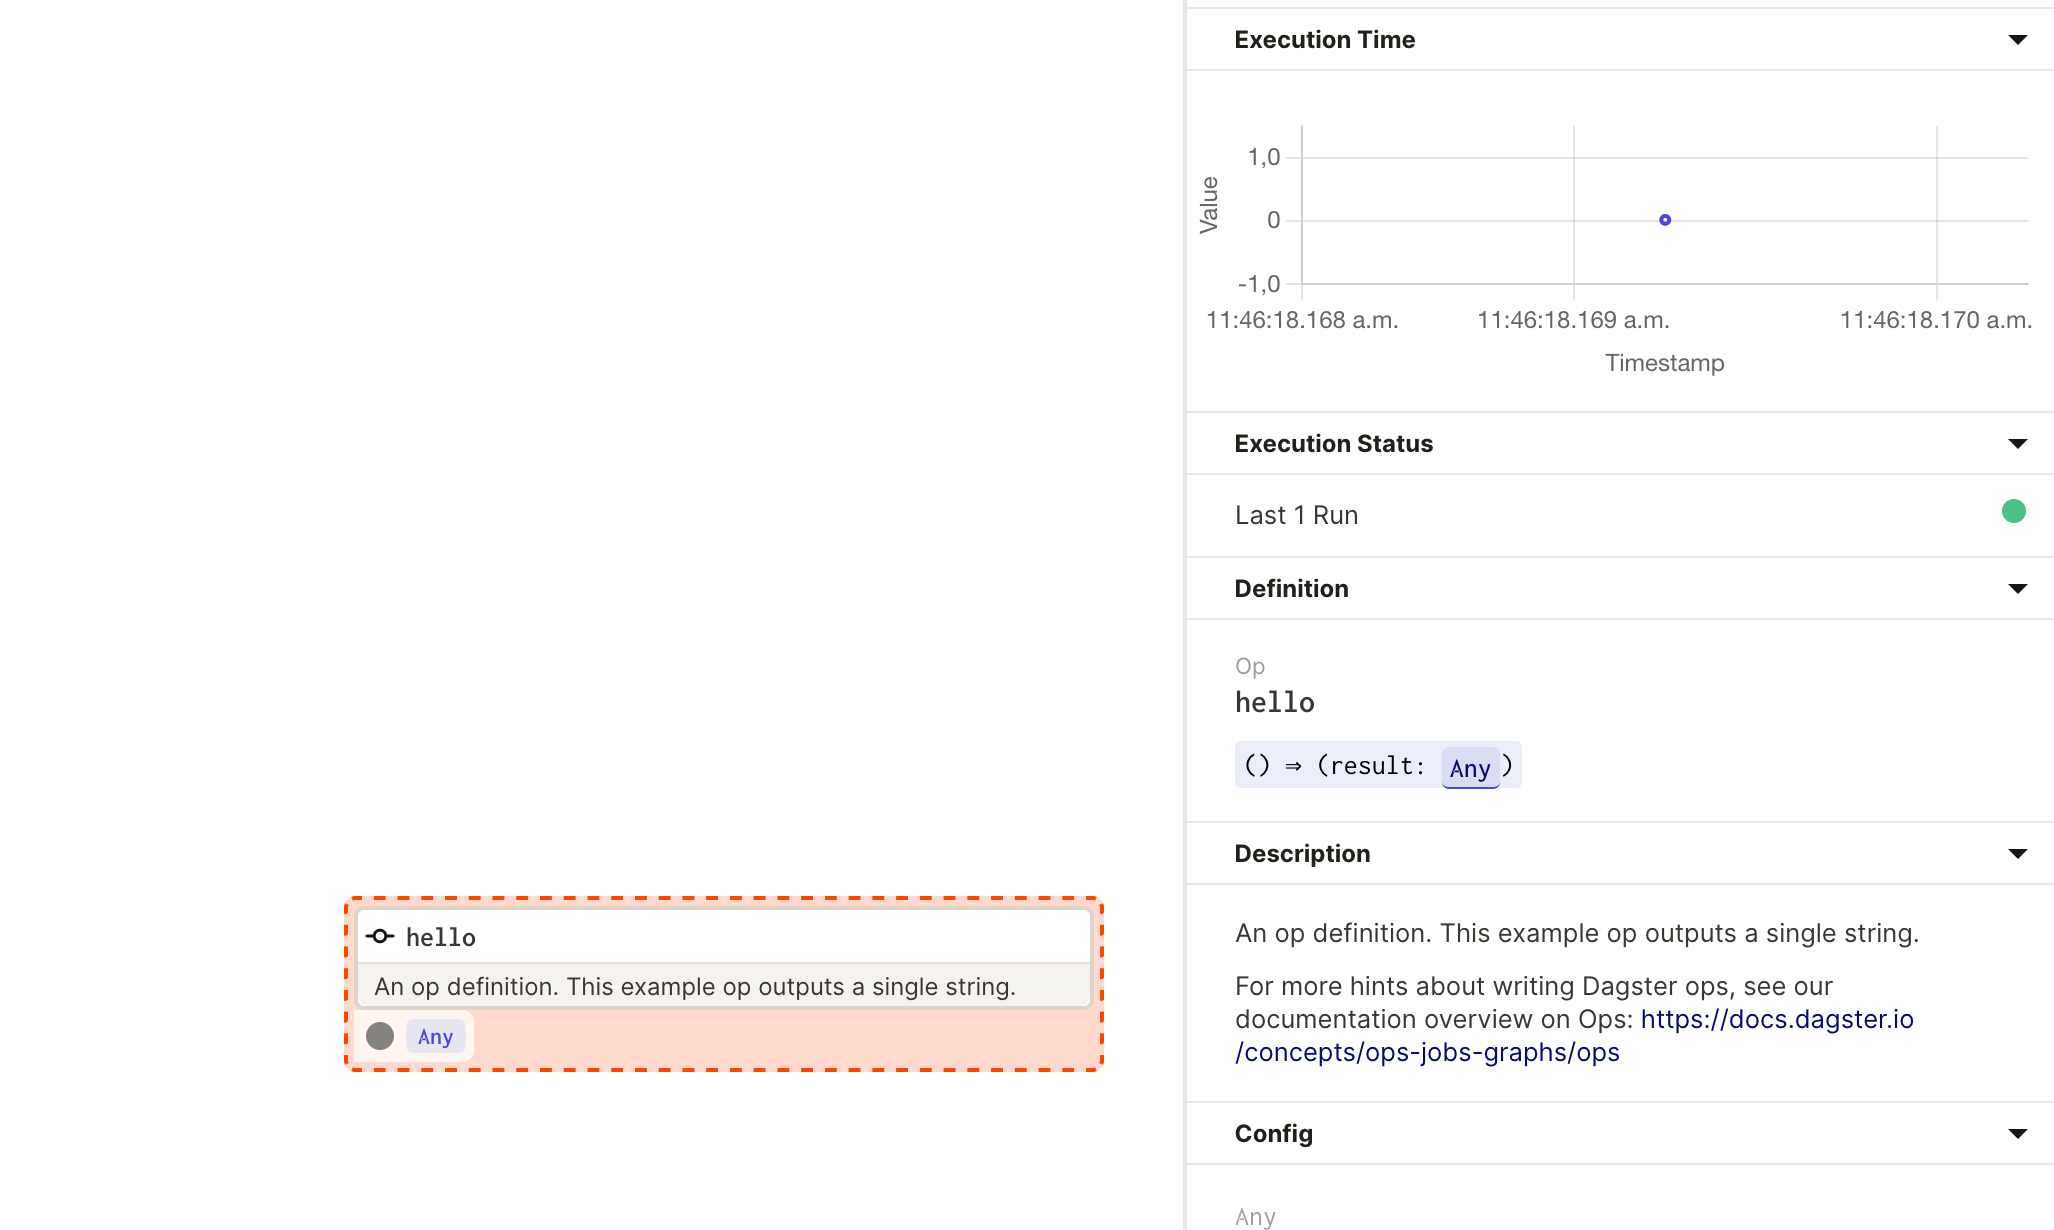2054x1230 pixels.
Task: Collapse the Execution Status section arrow
Action: tap(2017, 444)
